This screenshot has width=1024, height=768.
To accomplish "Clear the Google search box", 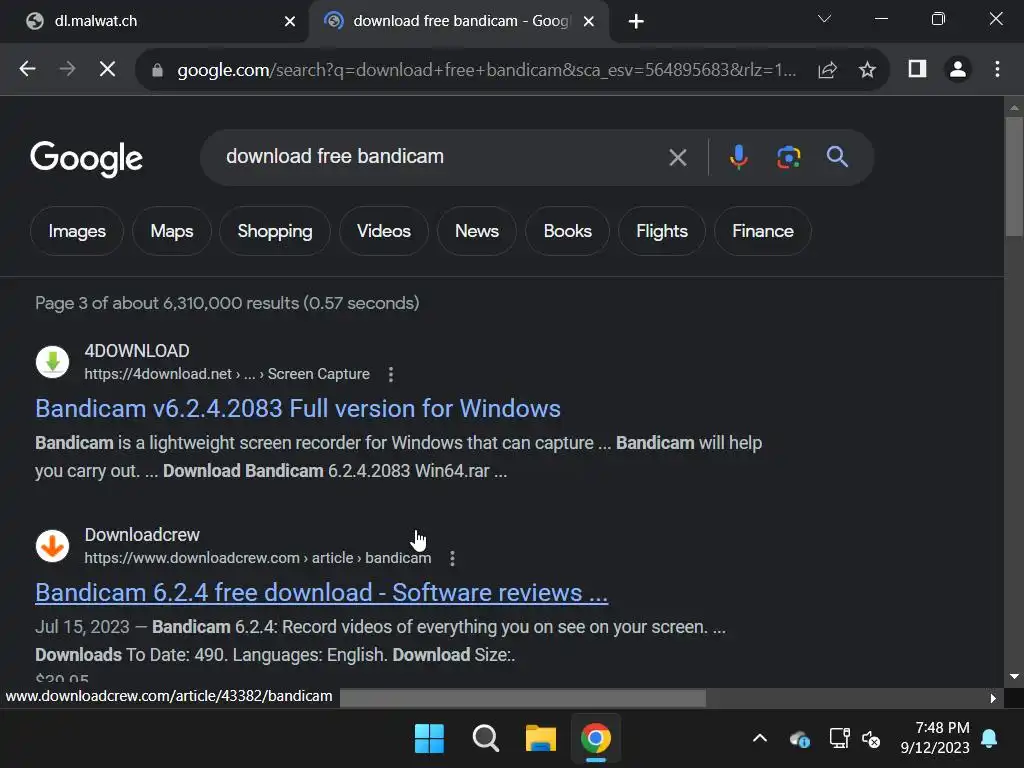I will (678, 157).
